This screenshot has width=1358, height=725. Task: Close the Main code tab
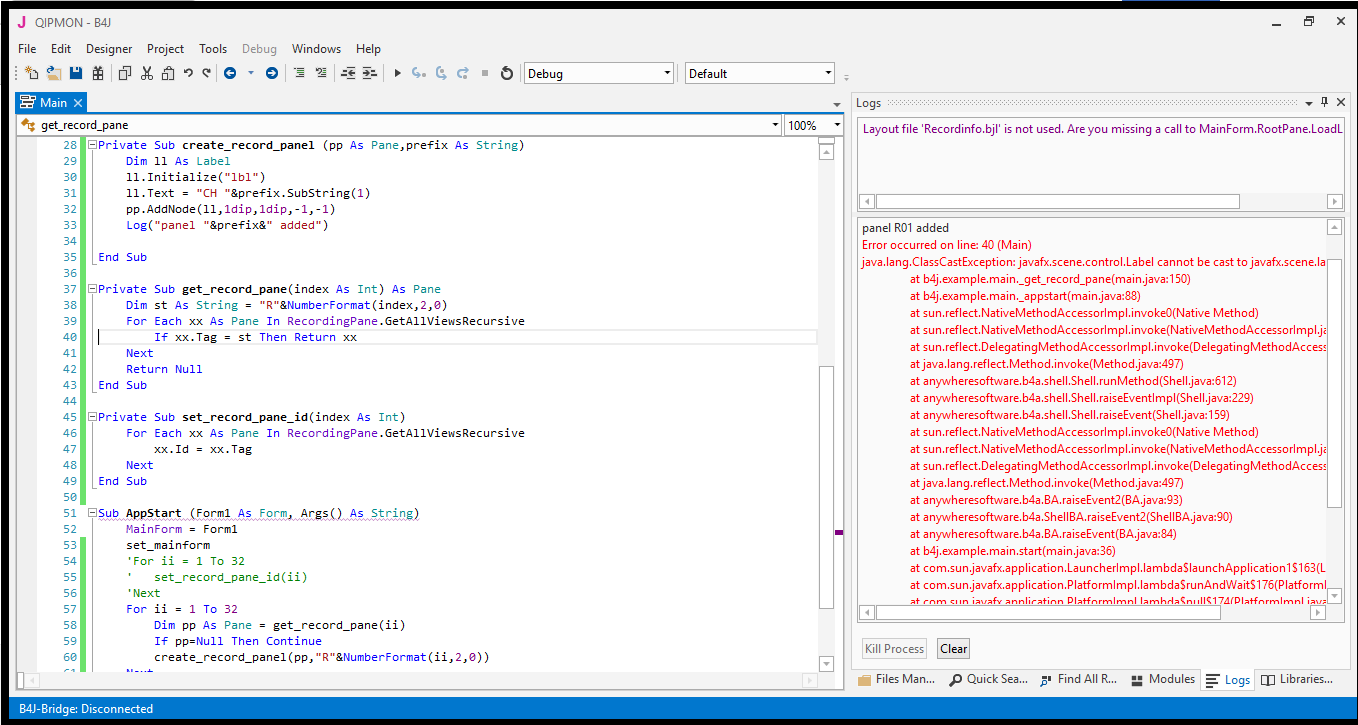(x=78, y=102)
